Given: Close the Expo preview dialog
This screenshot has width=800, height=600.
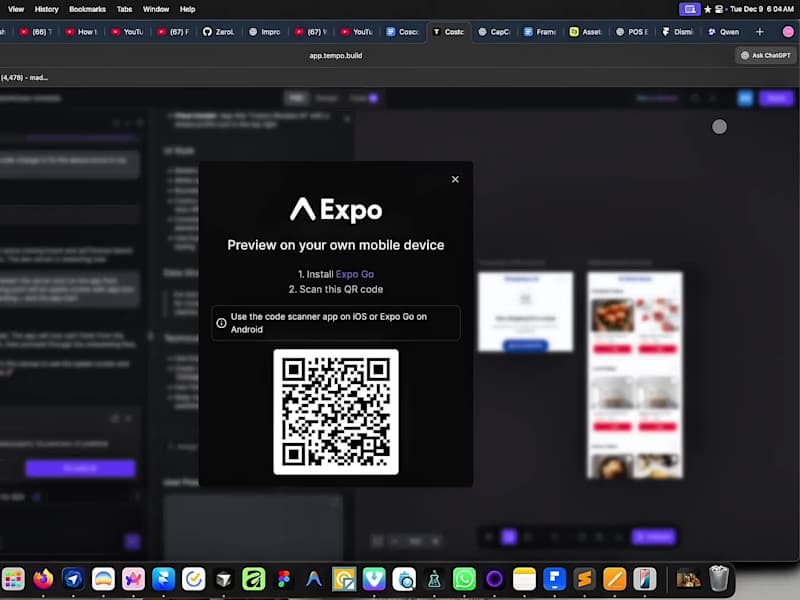Looking at the screenshot, I should coord(455,179).
